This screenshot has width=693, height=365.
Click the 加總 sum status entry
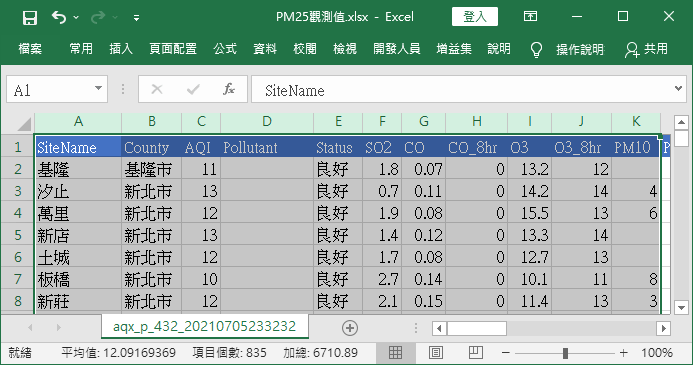pyautogui.click(x=320, y=353)
